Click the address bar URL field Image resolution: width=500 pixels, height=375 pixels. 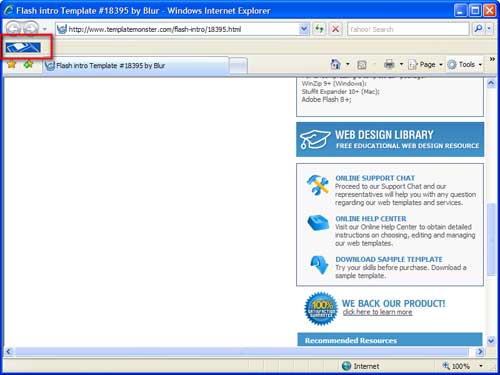click(x=178, y=29)
